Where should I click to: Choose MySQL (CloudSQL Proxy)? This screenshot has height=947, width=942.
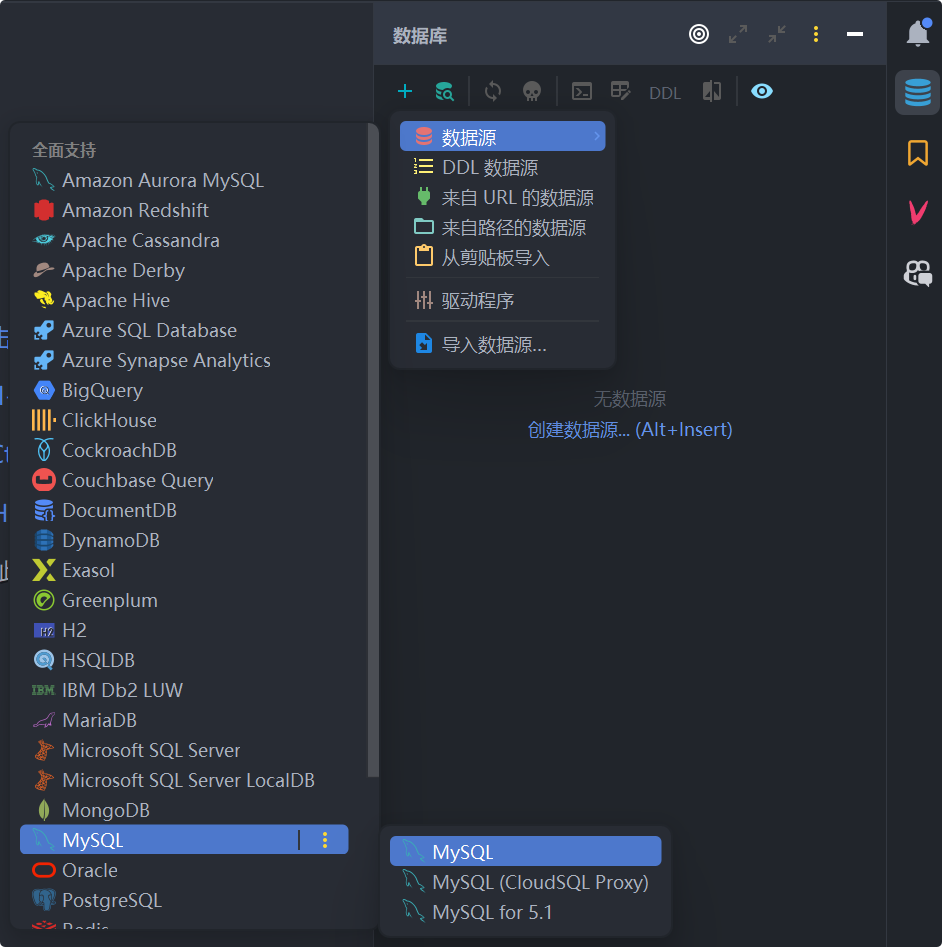(x=525, y=882)
